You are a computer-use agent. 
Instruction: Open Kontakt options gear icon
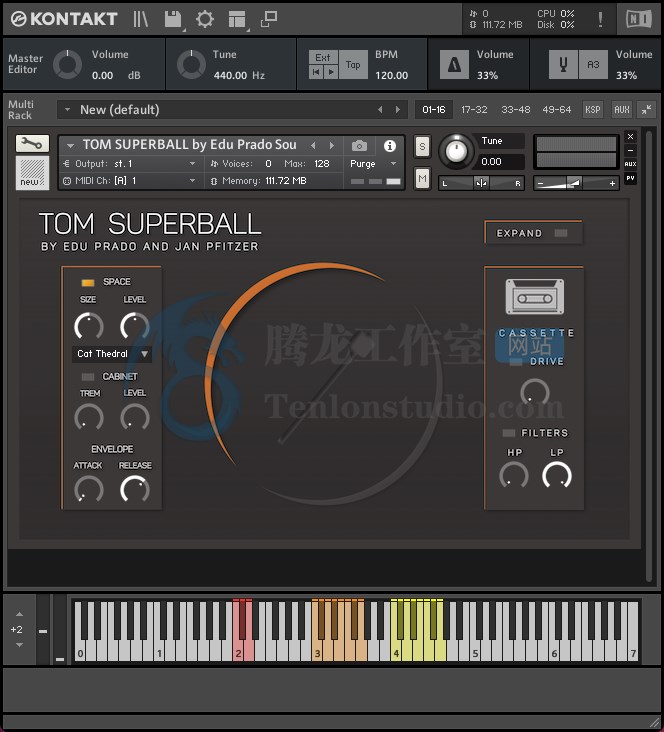tap(205, 19)
